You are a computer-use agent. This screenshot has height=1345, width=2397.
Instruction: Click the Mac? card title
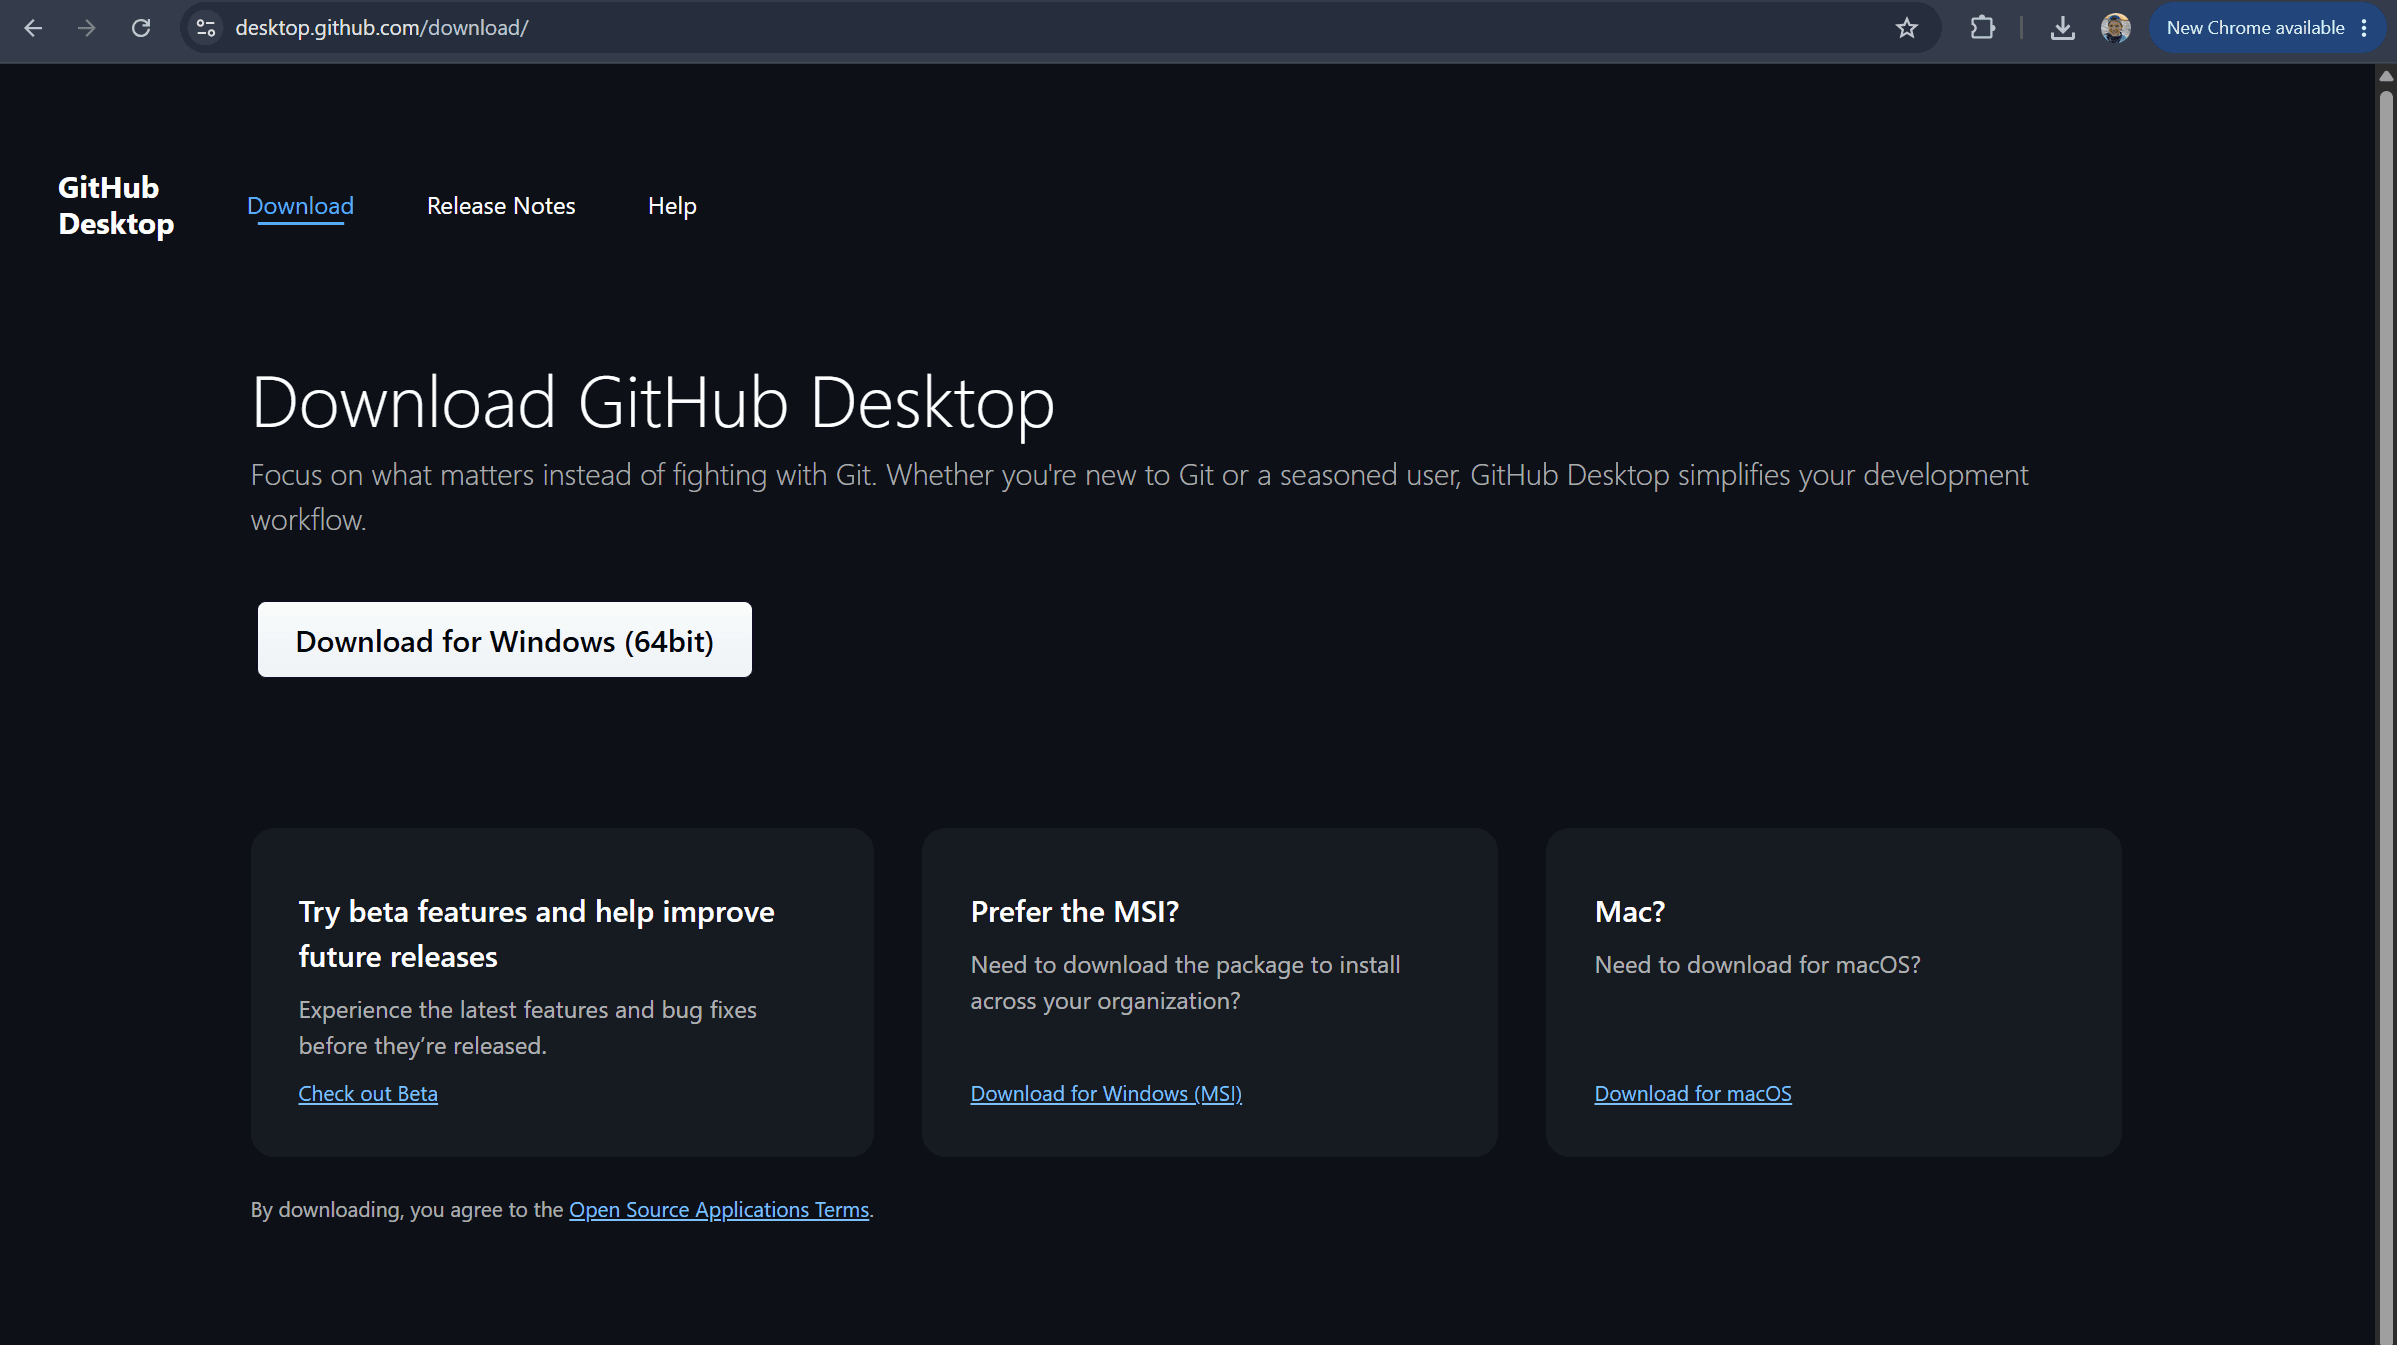(1630, 911)
